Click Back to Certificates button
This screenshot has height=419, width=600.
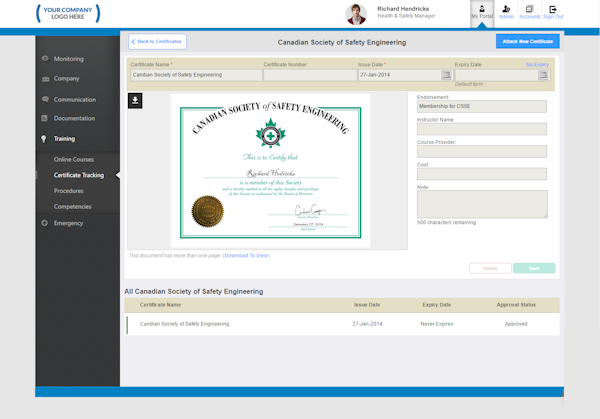[x=157, y=42]
